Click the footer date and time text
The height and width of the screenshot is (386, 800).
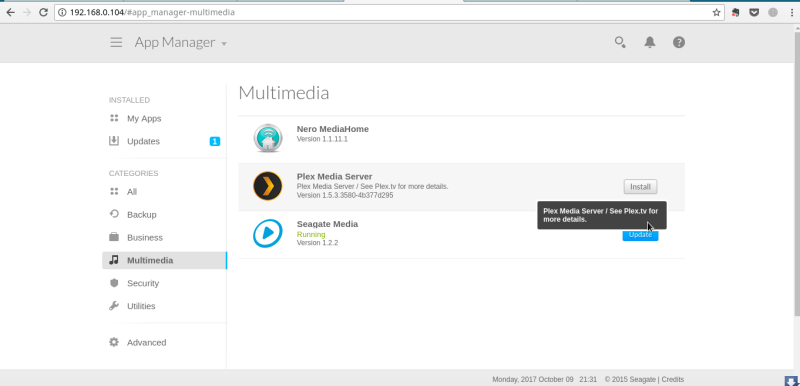544,379
